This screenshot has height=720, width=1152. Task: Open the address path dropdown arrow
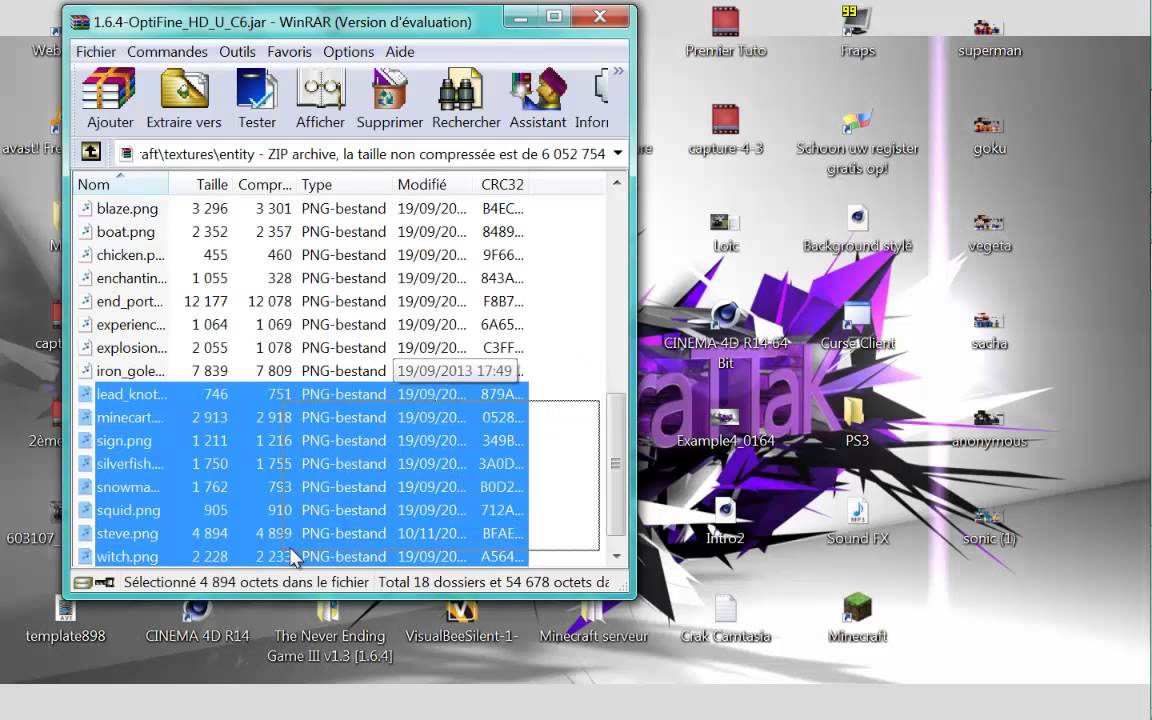618,154
